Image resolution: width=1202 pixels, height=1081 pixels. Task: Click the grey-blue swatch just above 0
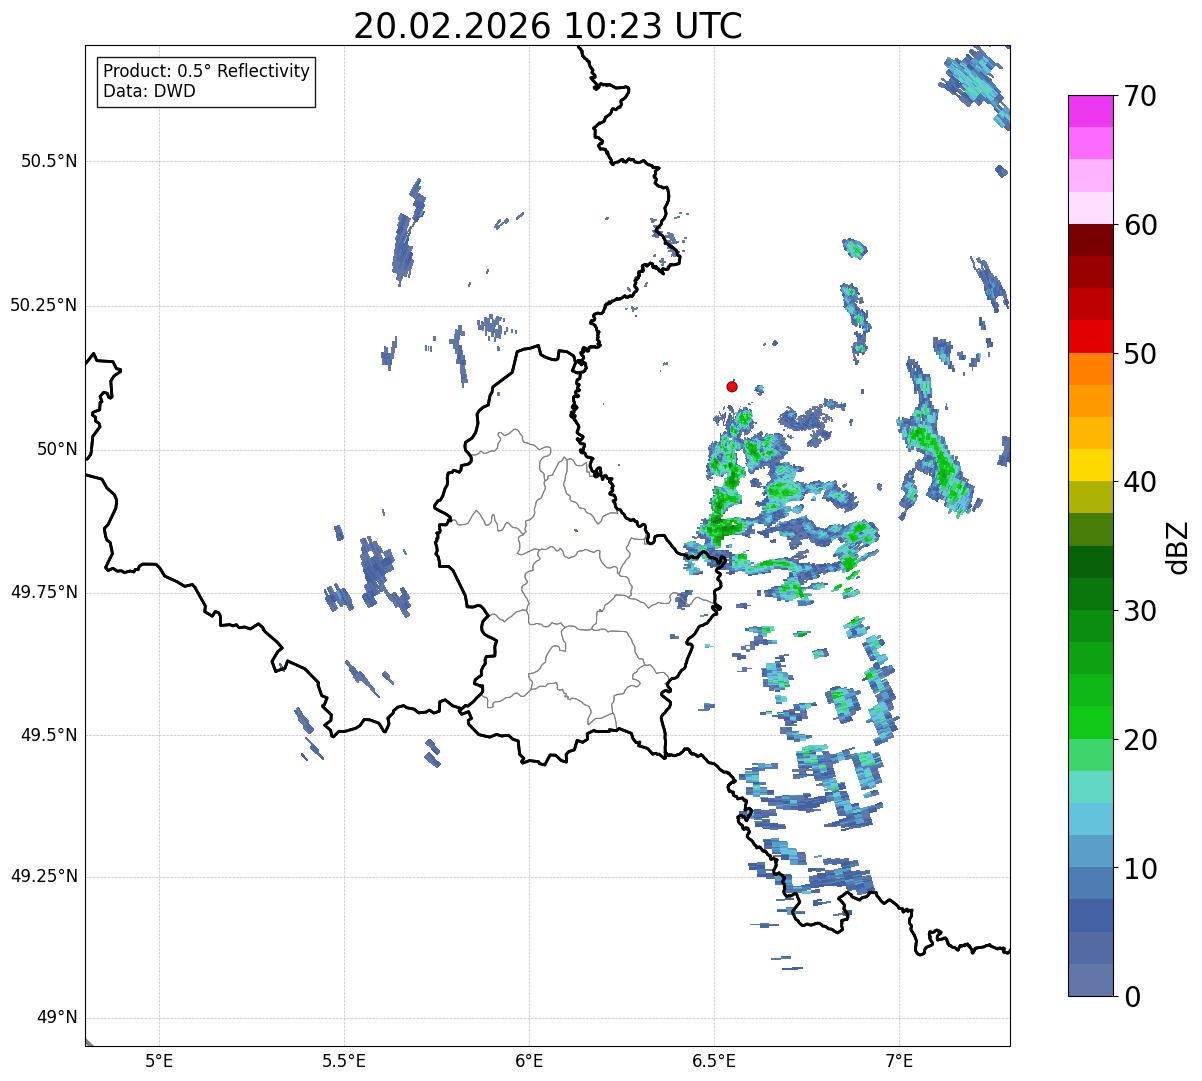[1090, 980]
